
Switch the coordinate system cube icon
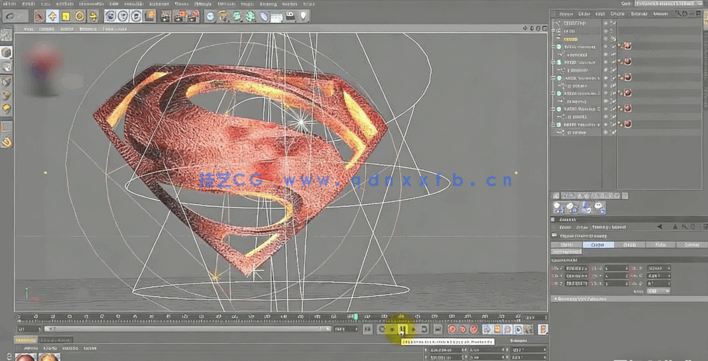(x=149, y=17)
